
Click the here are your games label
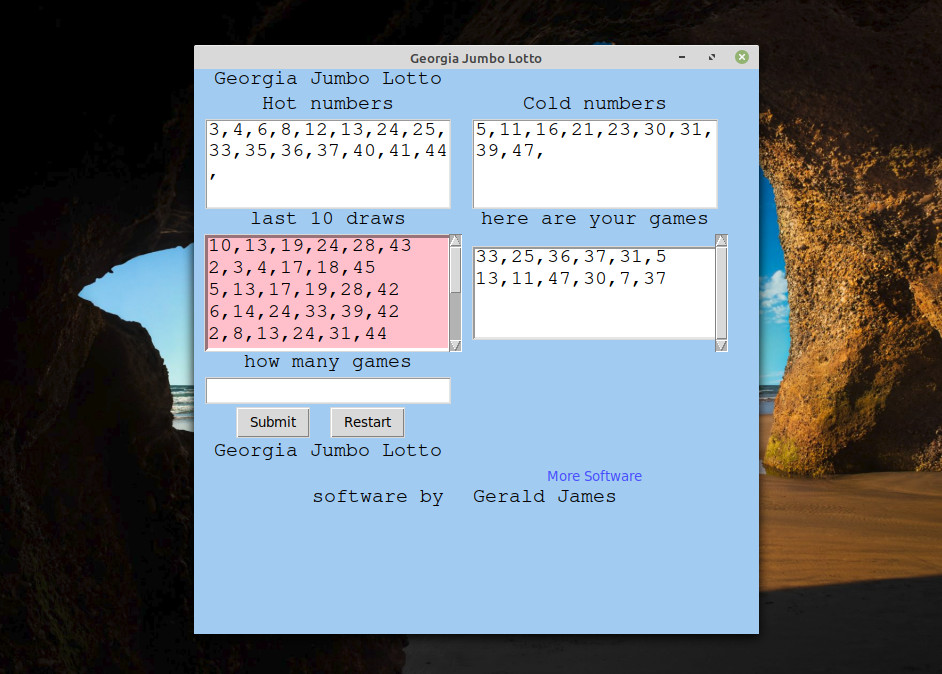[x=594, y=219]
